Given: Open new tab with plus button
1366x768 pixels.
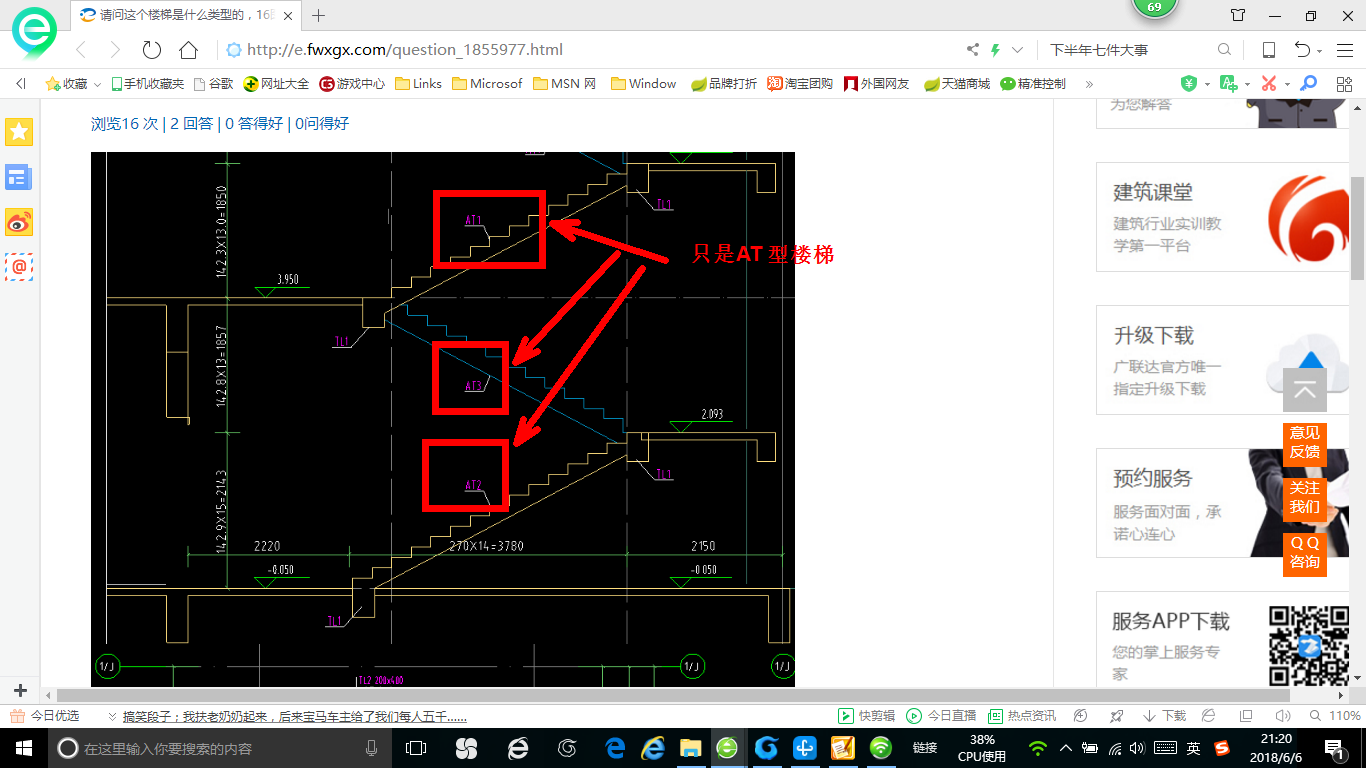Looking at the screenshot, I should click(319, 15).
